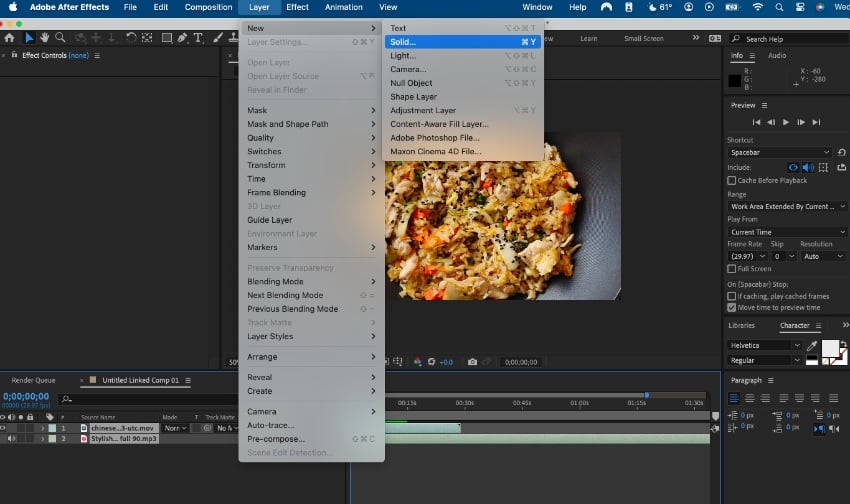This screenshot has width=850, height=504.
Task: Click the reset exposure icon
Action: coord(432,362)
